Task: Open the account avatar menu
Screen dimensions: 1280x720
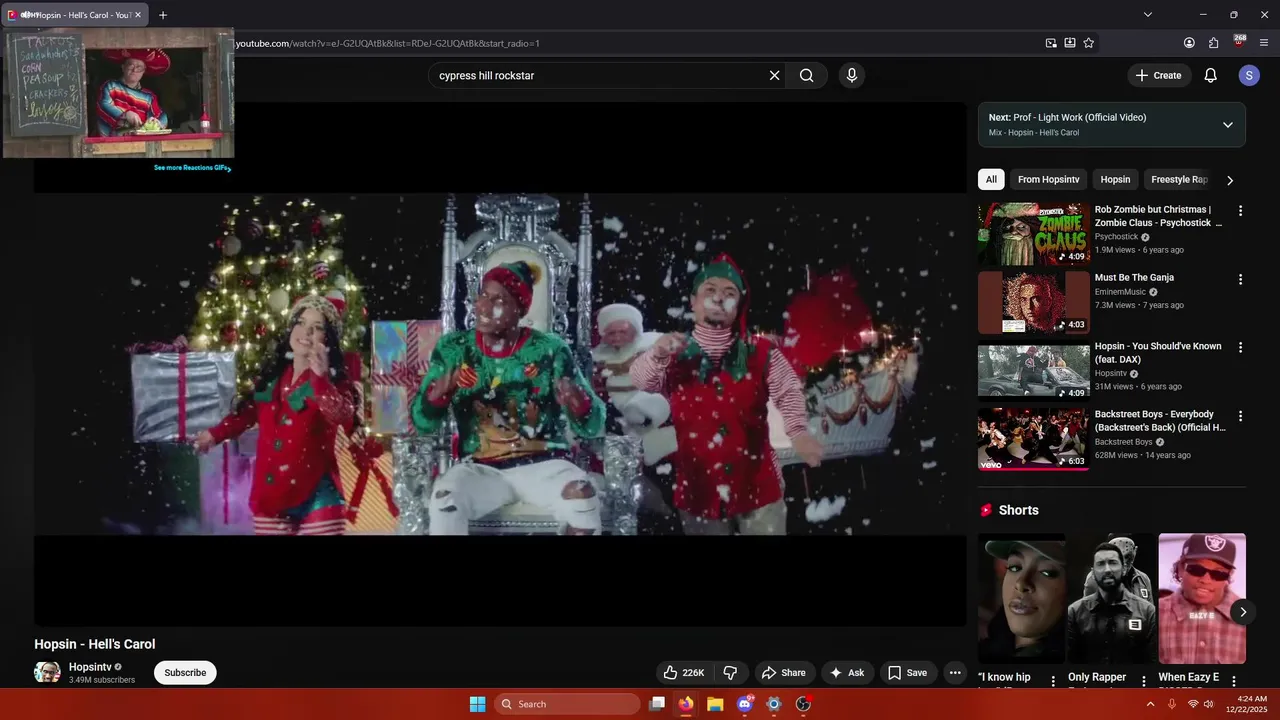Action: pyautogui.click(x=1248, y=75)
